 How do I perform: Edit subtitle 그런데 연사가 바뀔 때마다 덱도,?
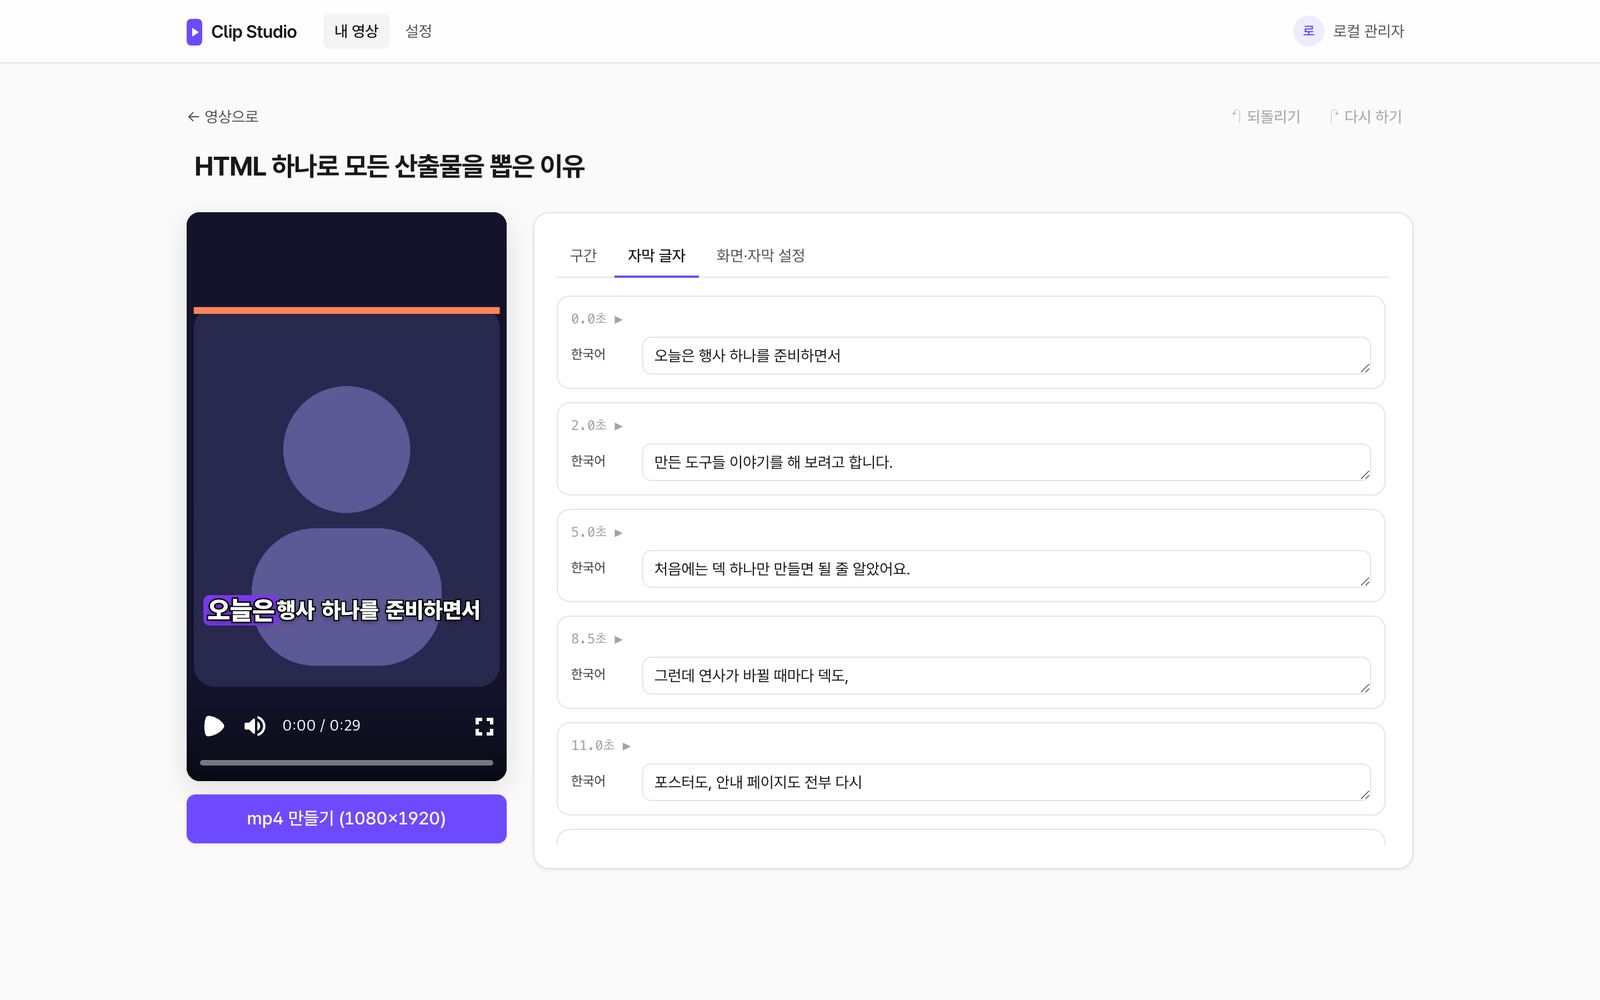[x=1006, y=676]
